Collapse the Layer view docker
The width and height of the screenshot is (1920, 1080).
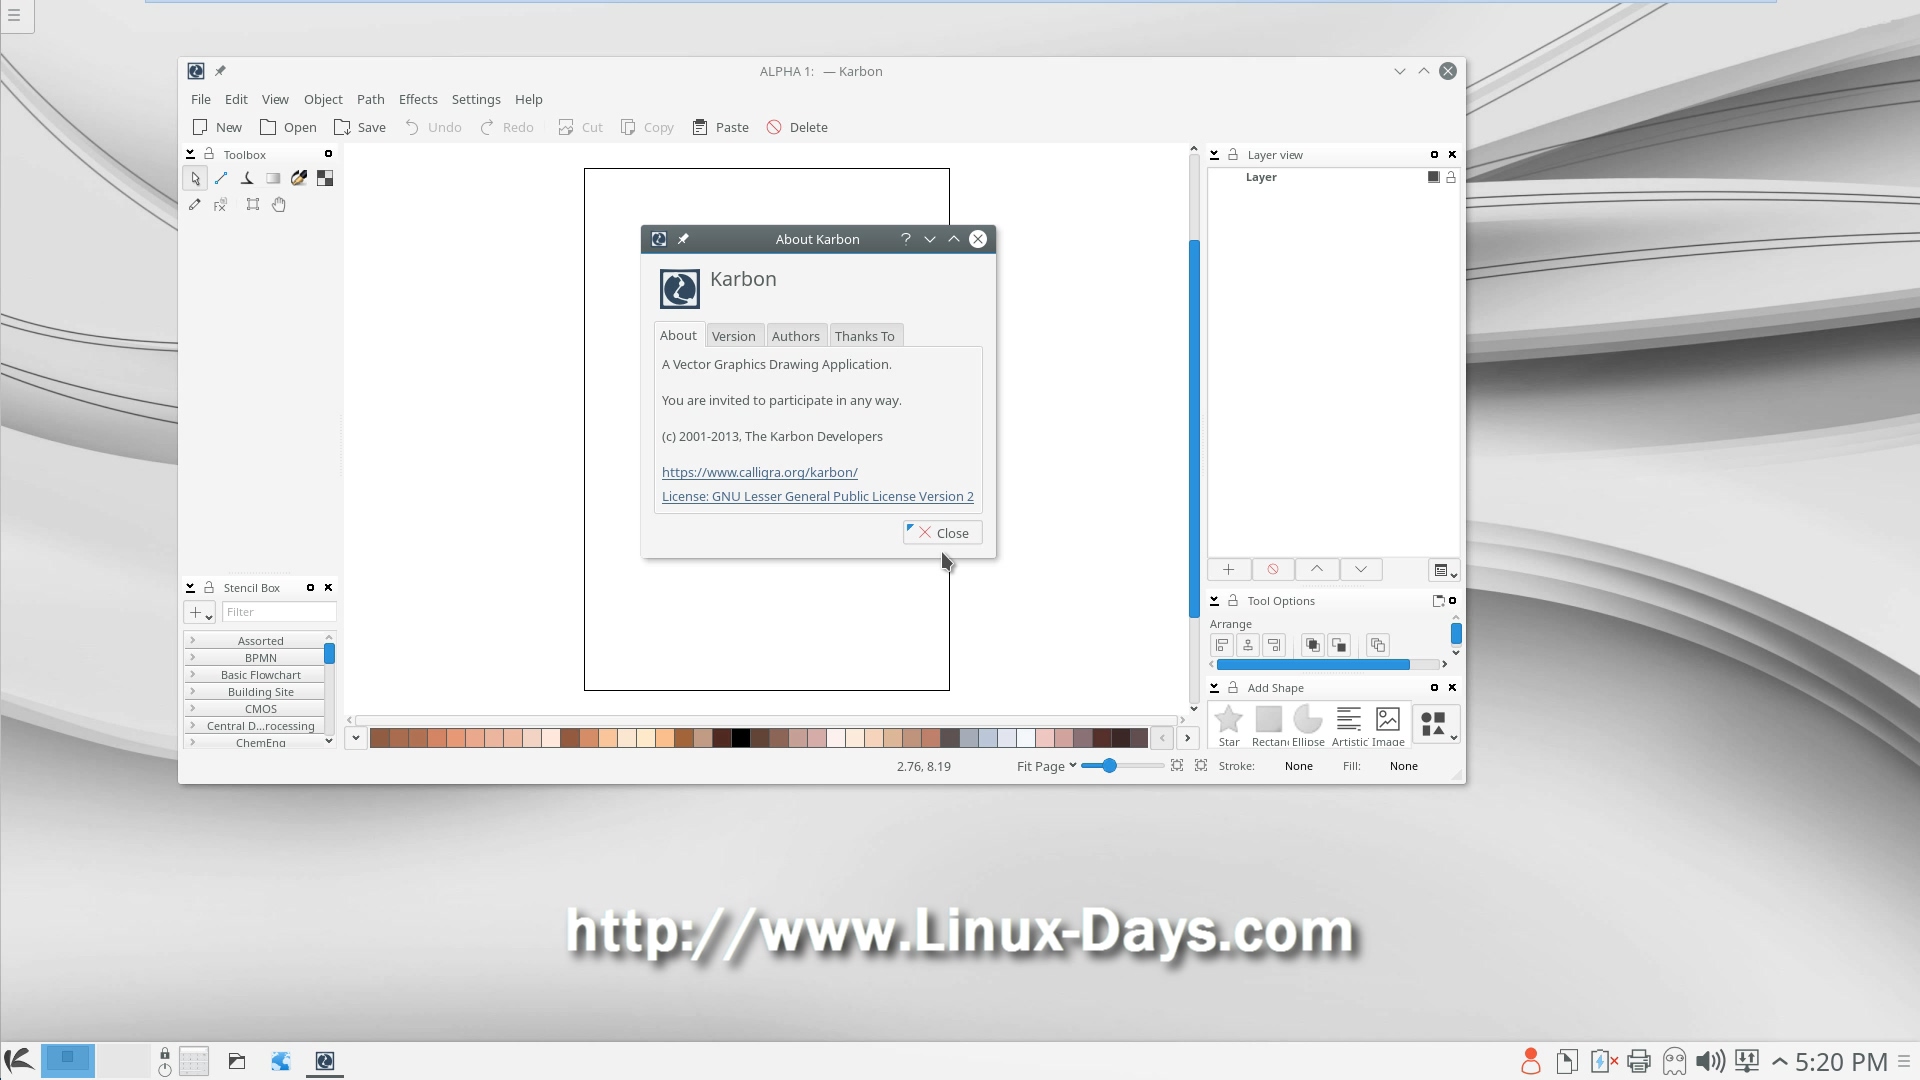tap(1214, 154)
